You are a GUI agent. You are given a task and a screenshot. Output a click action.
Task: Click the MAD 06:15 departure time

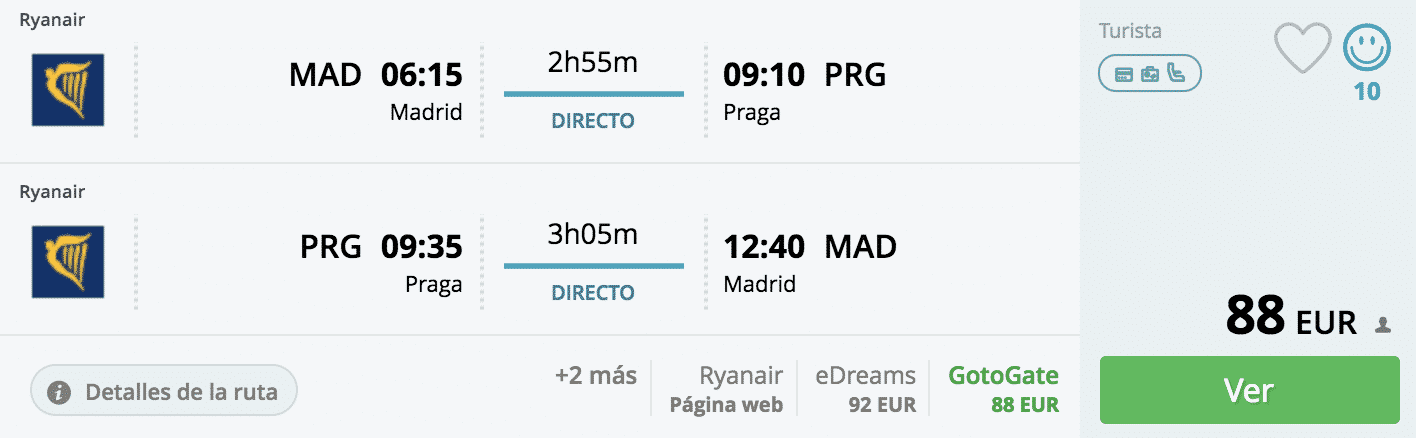click(421, 75)
